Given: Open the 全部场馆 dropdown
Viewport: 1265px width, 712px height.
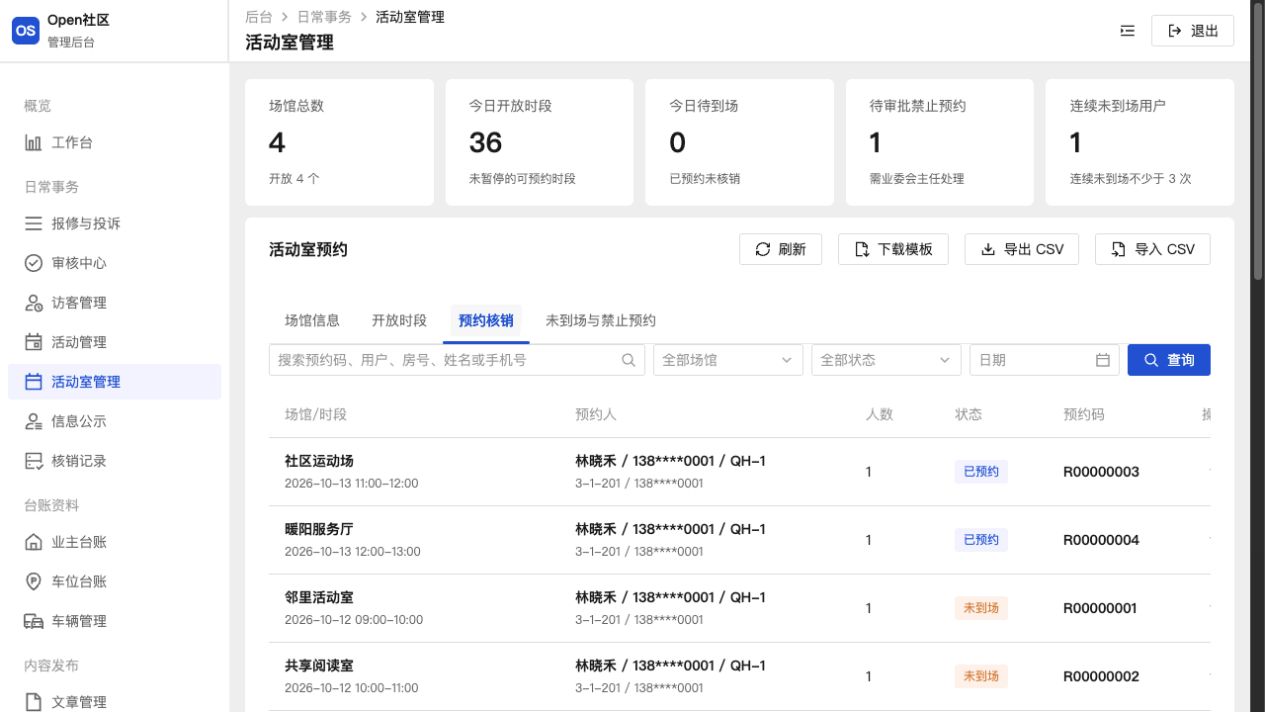Looking at the screenshot, I should pyautogui.click(x=728, y=360).
